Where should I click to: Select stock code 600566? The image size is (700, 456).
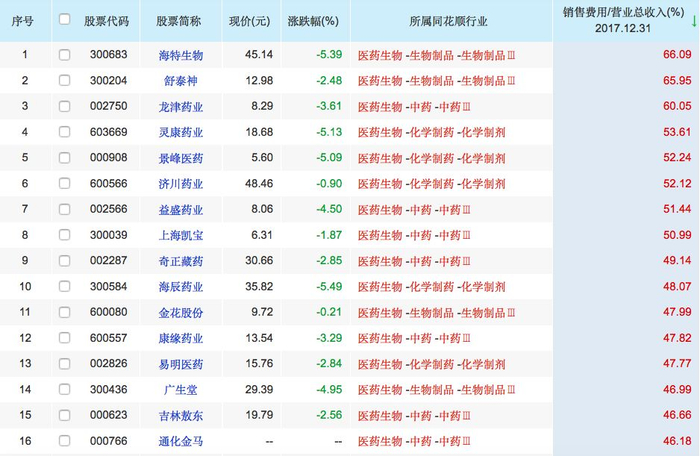(108, 183)
